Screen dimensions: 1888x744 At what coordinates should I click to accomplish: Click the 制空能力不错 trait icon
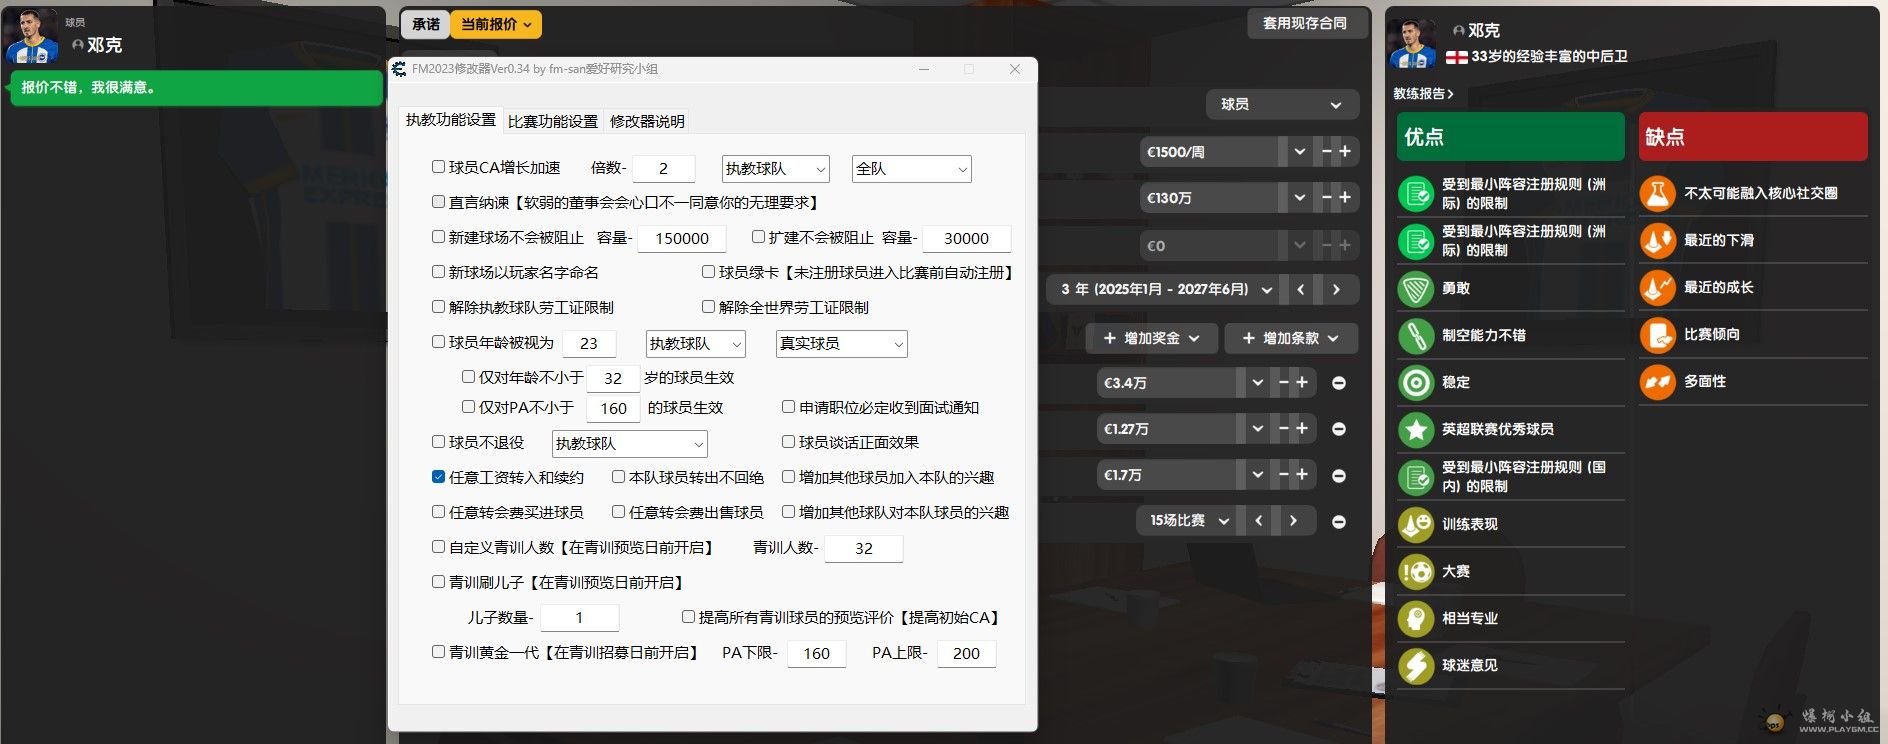coord(1416,336)
